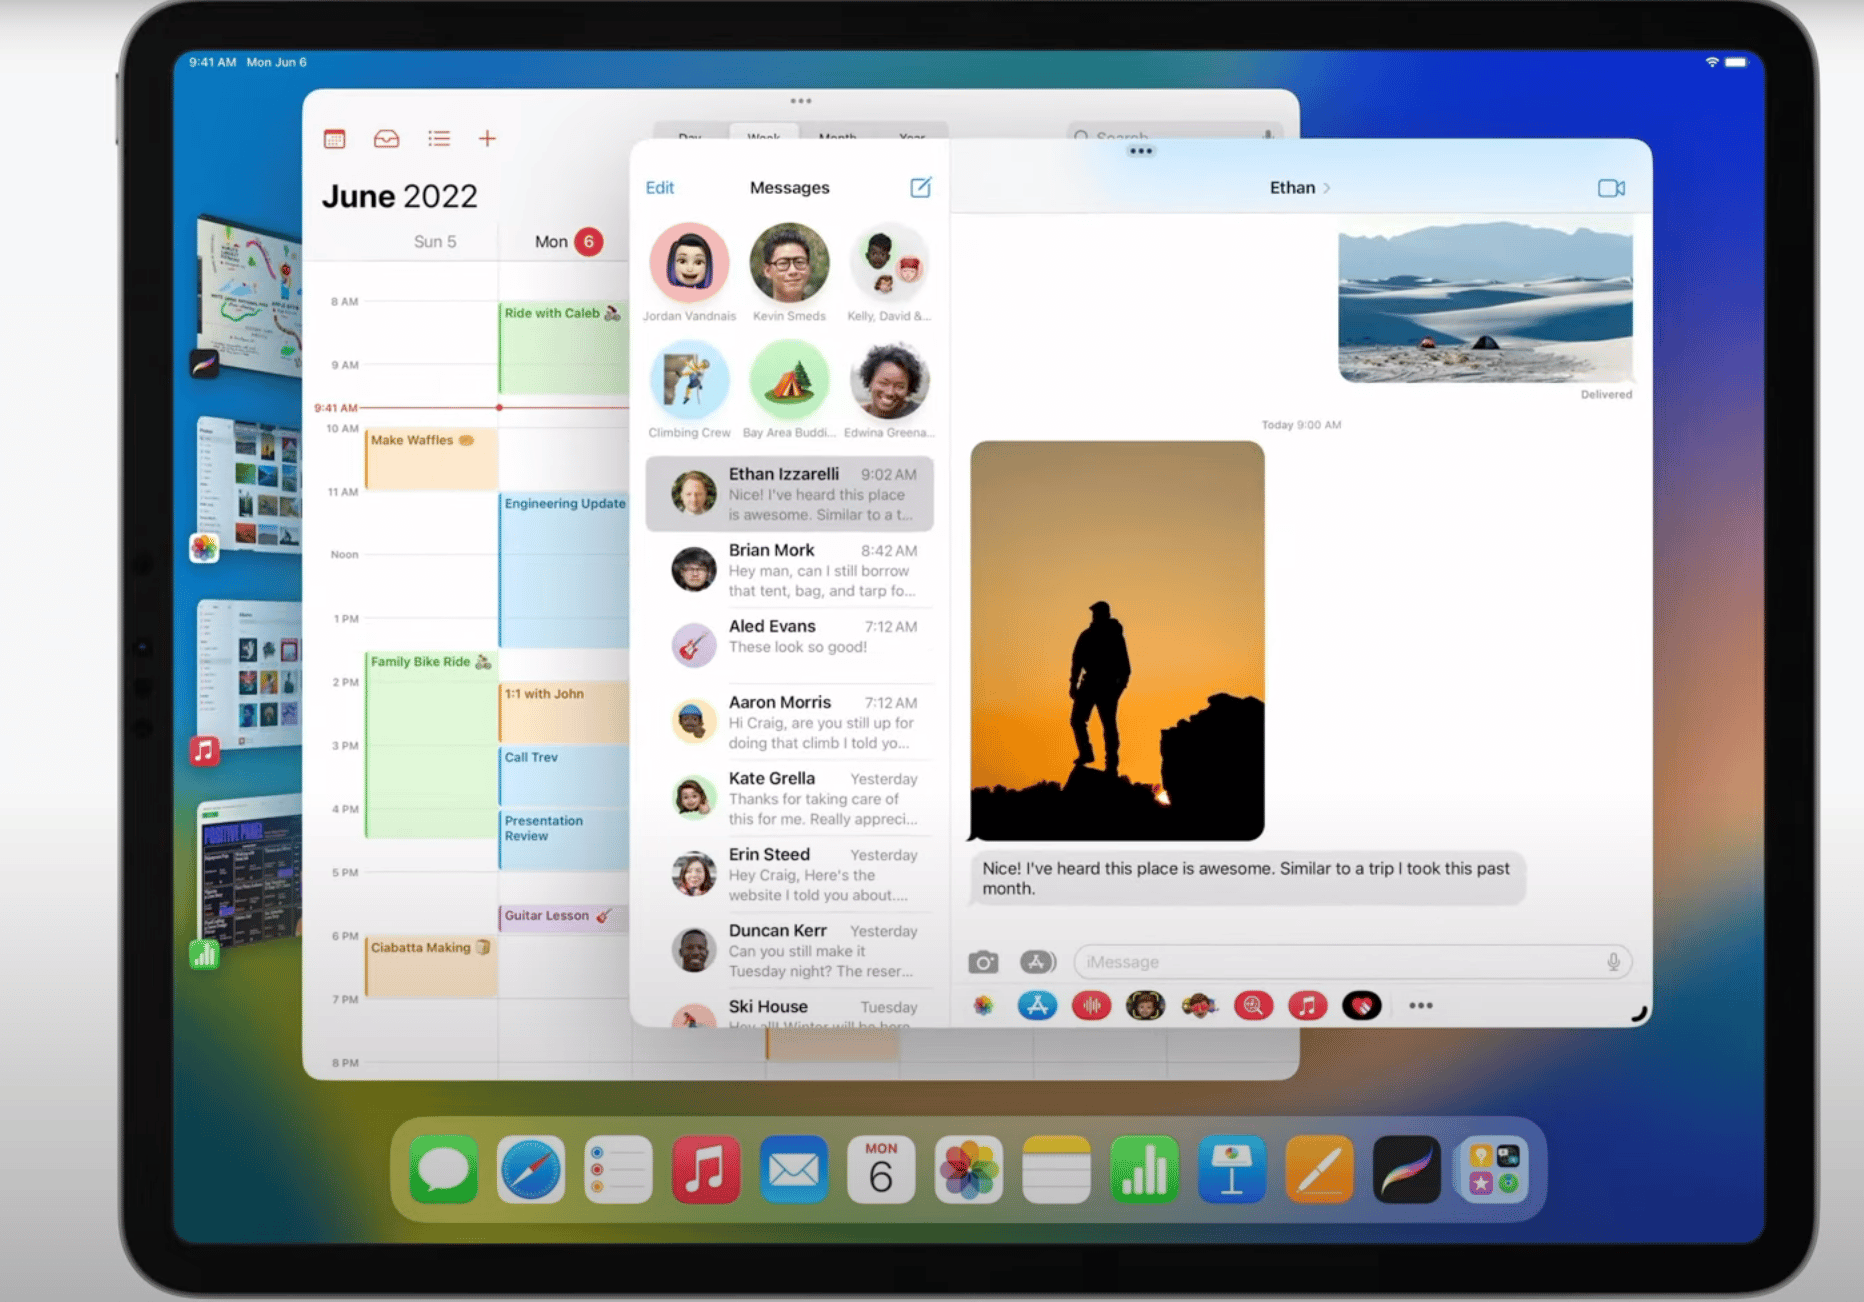Open the Calendar inbox tray icon
The height and width of the screenshot is (1302, 1864).
click(x=386, y=139)
